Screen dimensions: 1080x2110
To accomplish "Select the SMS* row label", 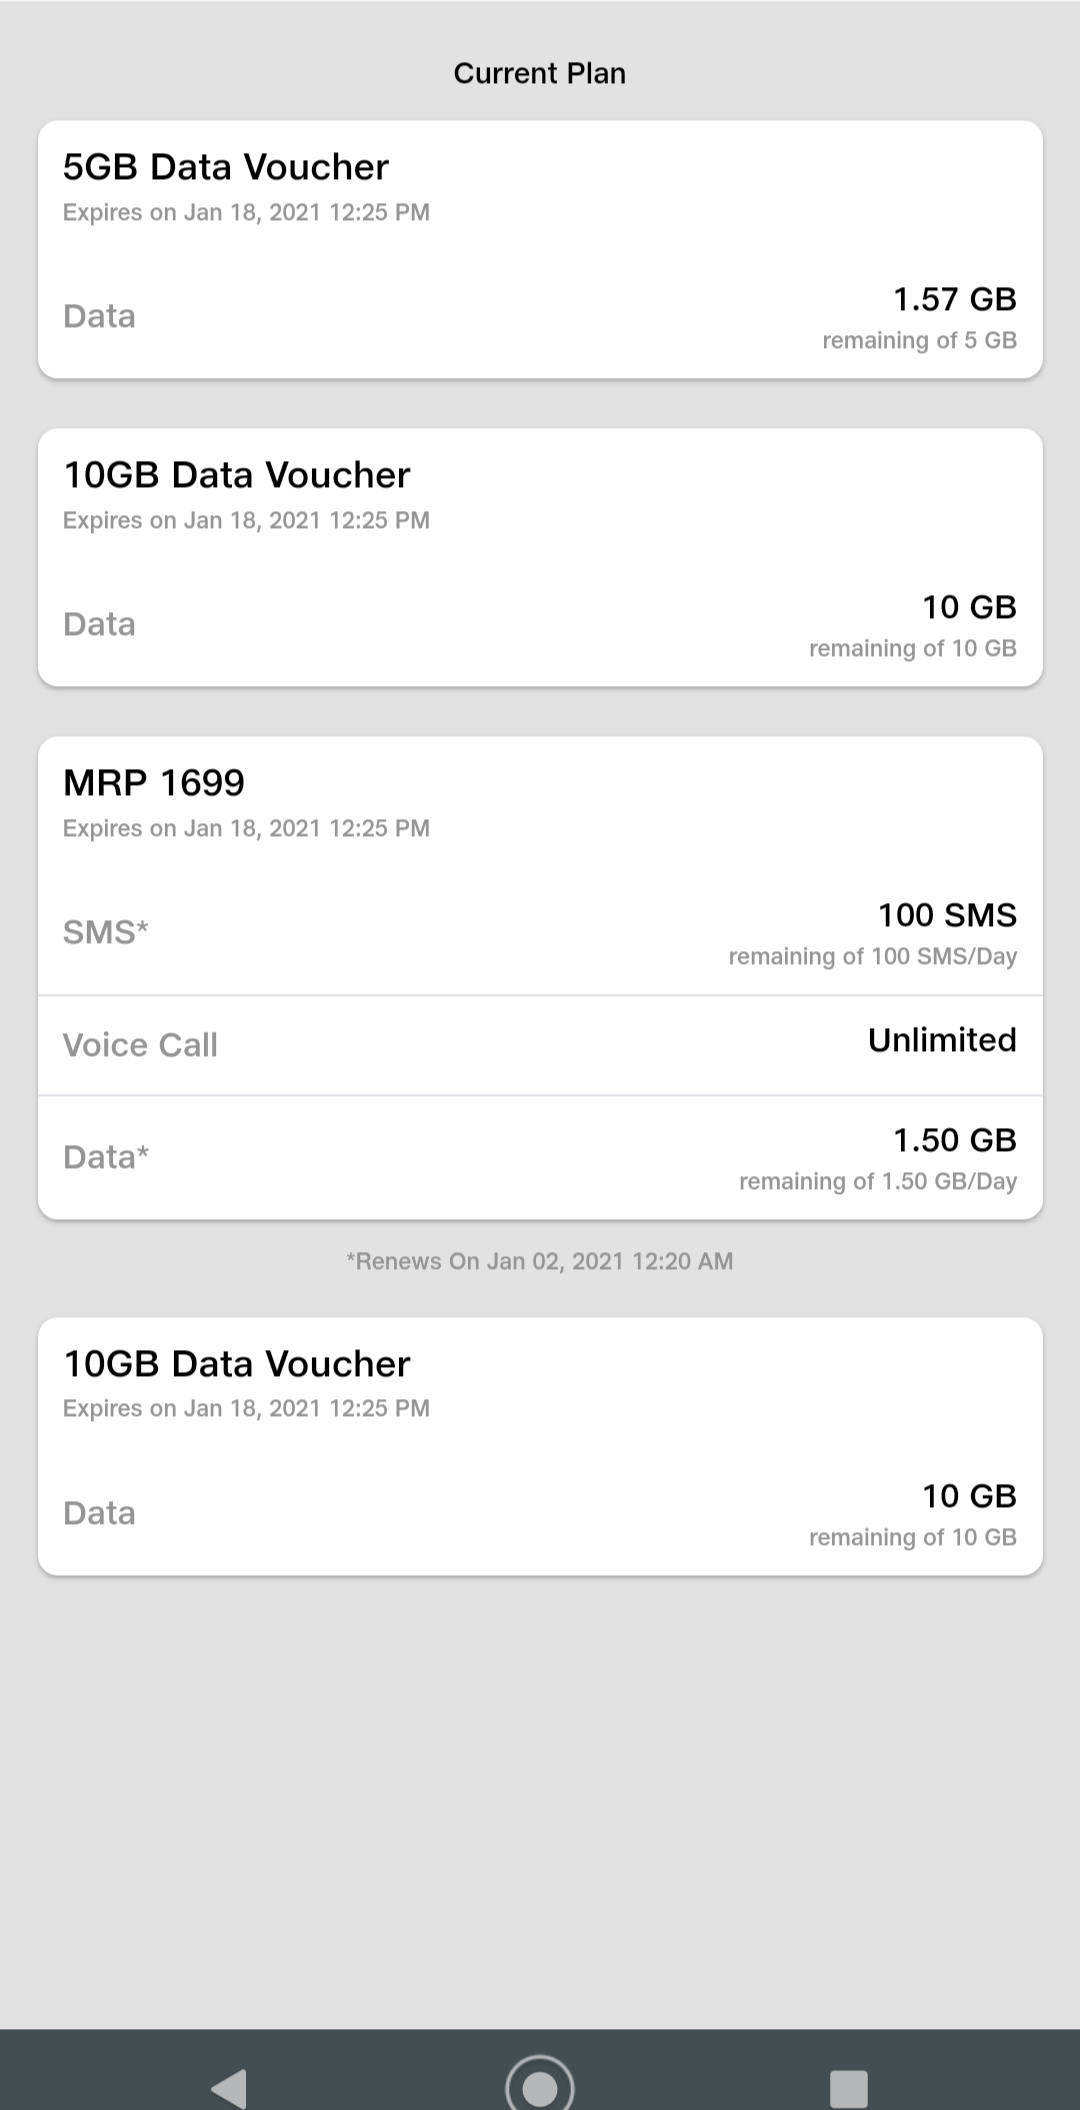I will click(106, 932).
